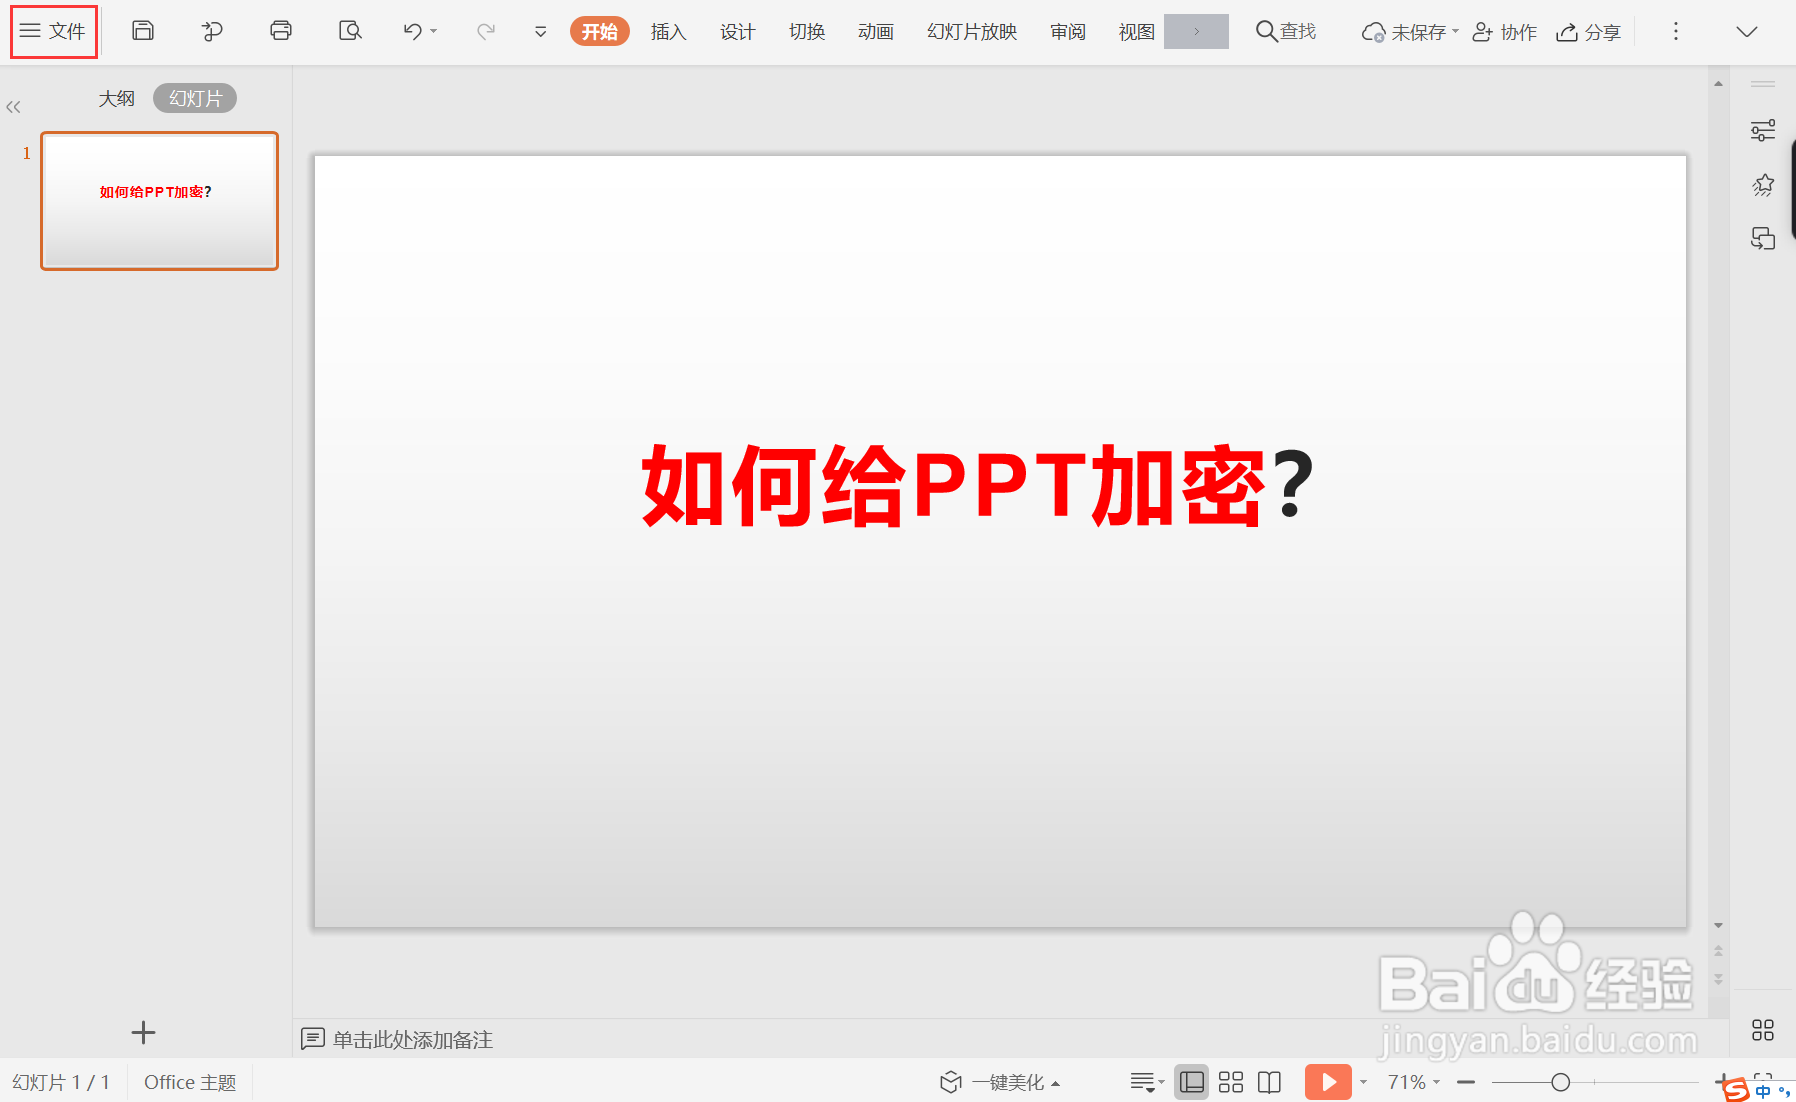
Task: Open the slide sorter view icon
Action: (1230, 1081)
